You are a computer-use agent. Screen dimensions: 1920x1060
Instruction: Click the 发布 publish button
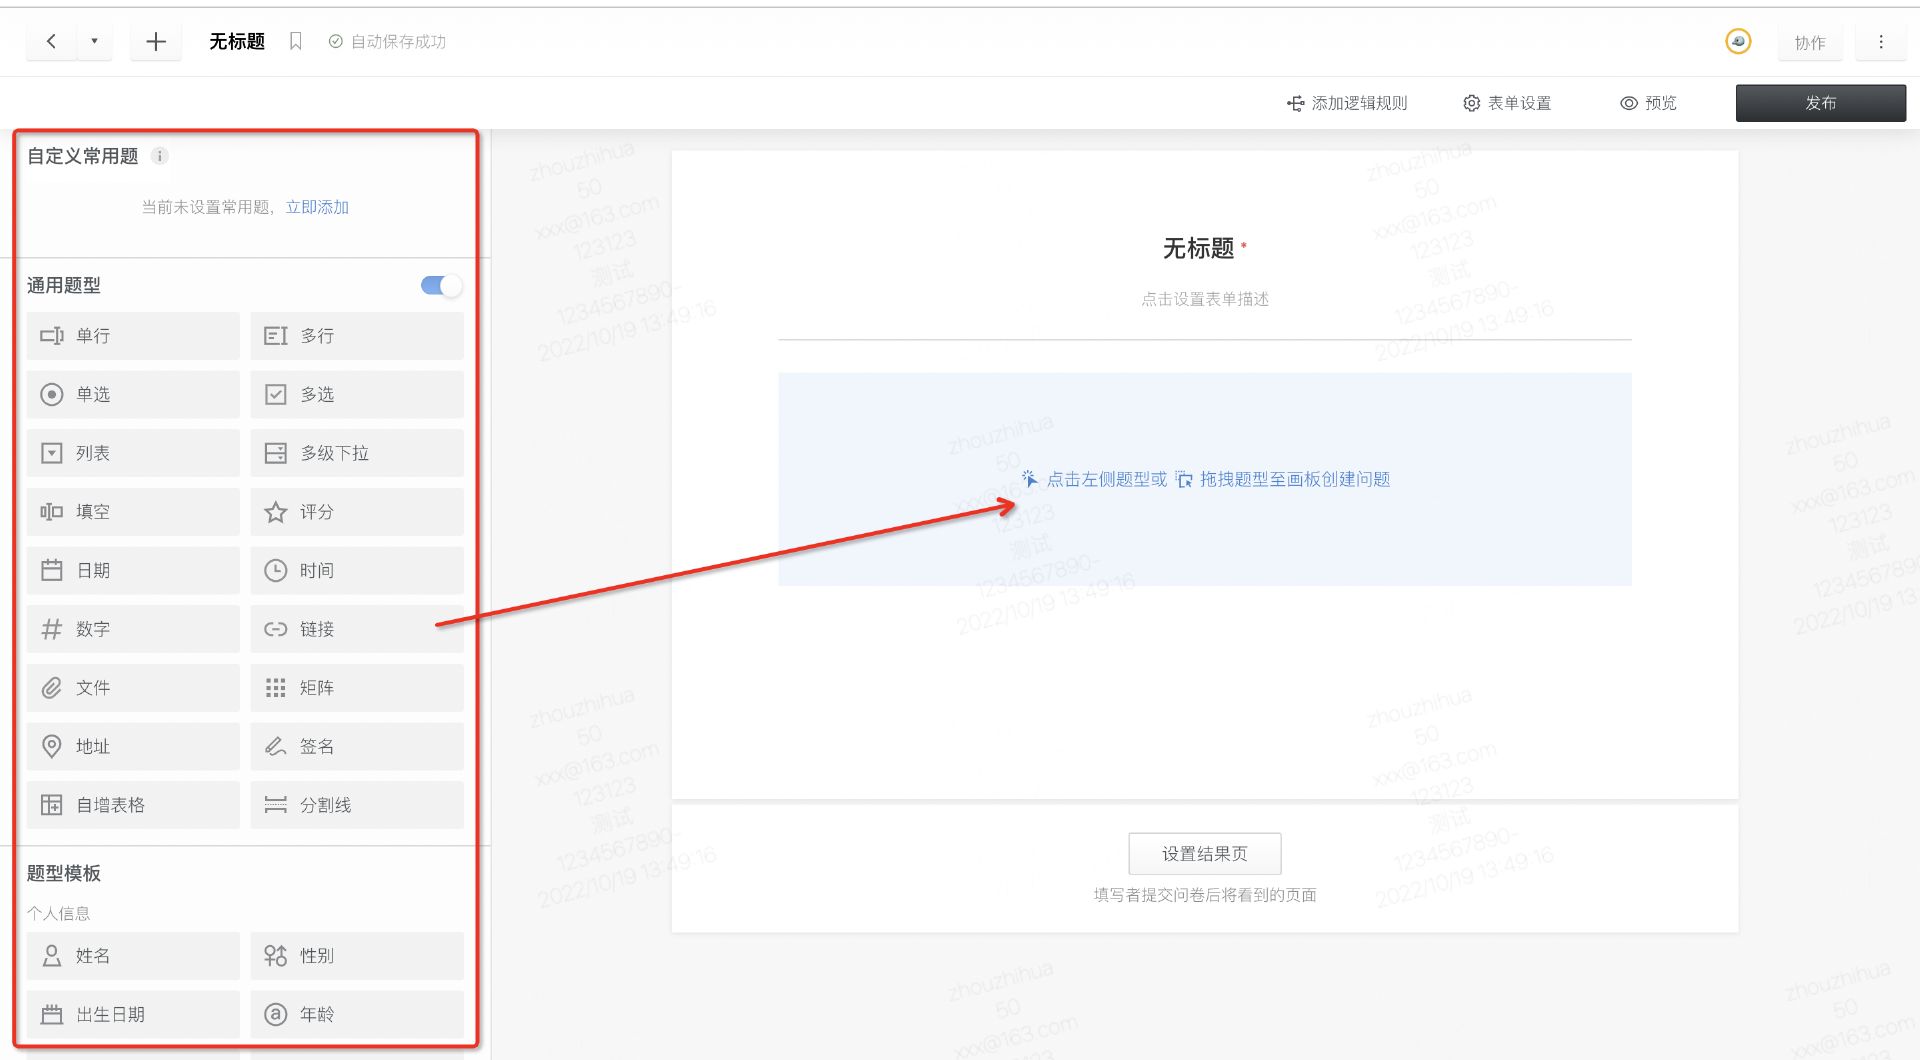[1820, 103]
